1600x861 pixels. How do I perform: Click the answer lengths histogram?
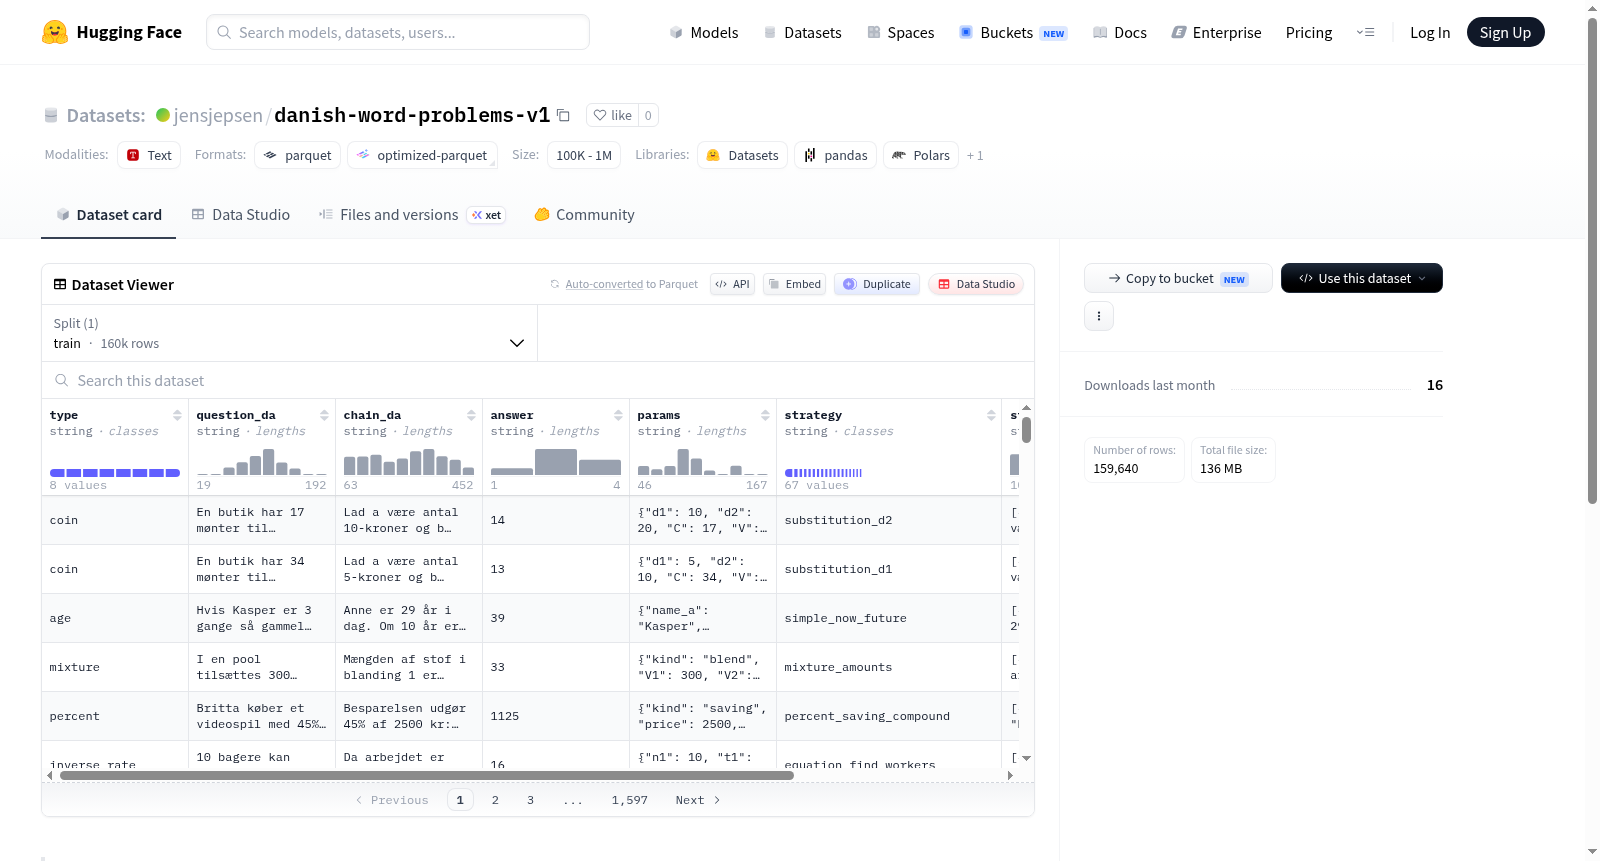pyautogui.click(x=556, y=461)
